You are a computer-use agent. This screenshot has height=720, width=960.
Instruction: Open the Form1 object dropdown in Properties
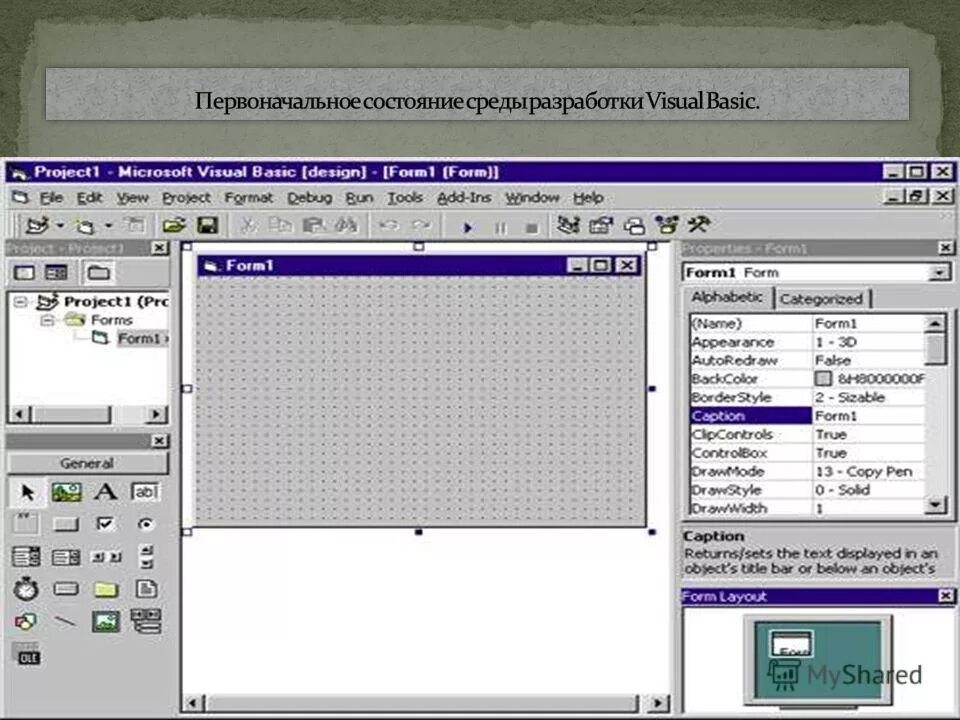(939, 273)
